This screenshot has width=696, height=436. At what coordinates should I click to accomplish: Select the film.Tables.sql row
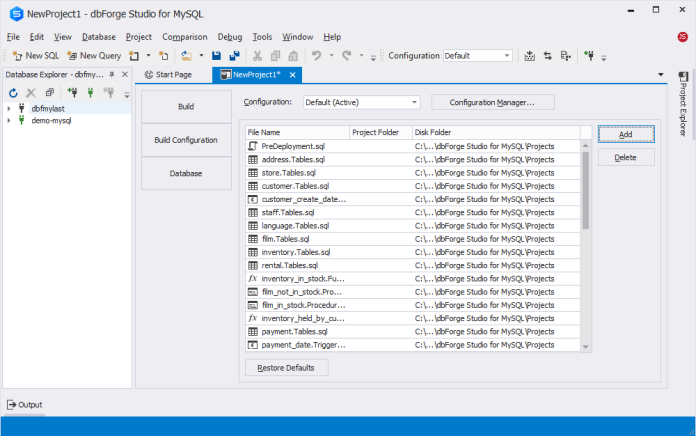click(413, 239)
